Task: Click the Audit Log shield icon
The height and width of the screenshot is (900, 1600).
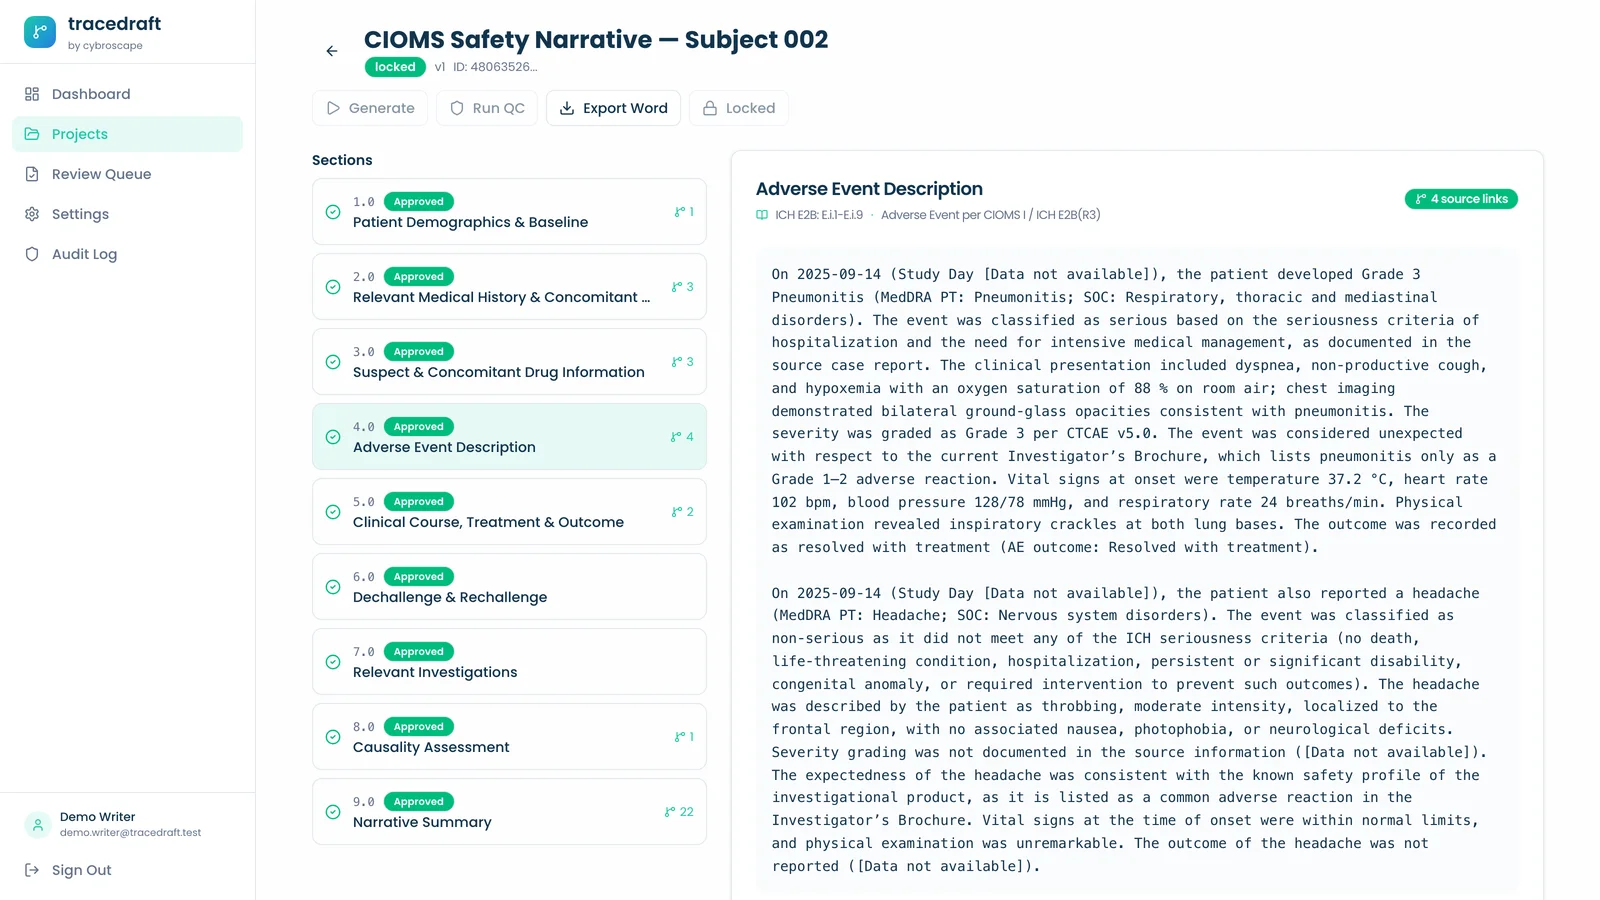Action: 32,254
